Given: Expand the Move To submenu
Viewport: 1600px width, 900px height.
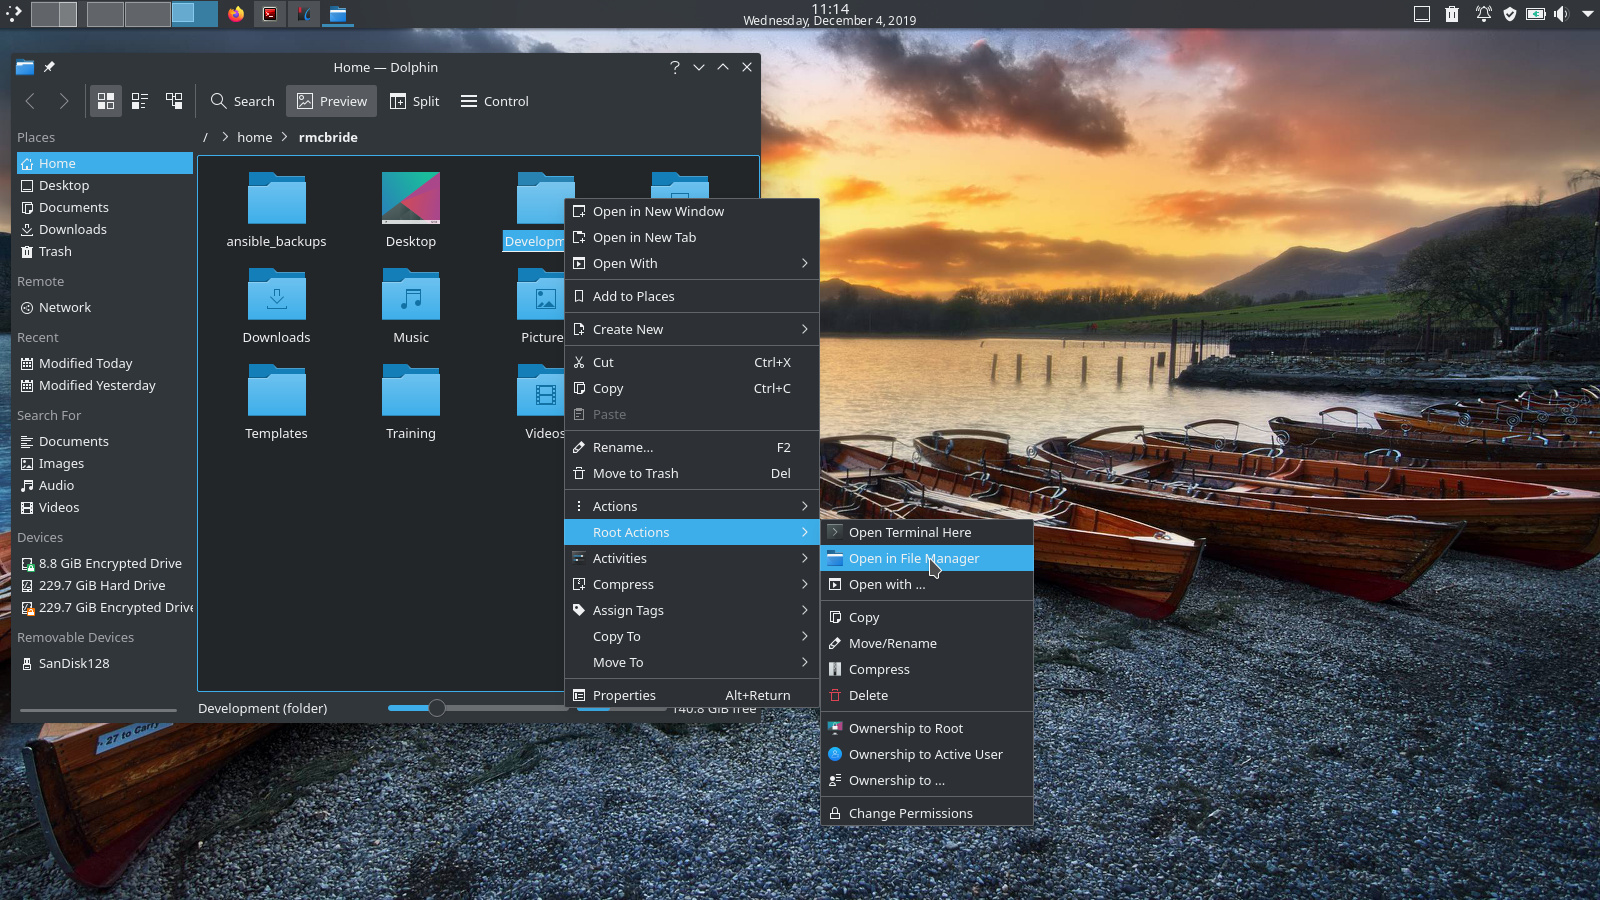Looking at the screenshot, I should click(x=692, y=662).
